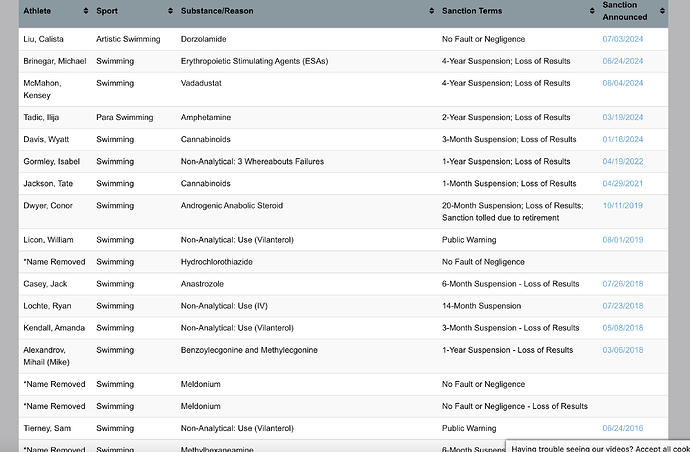Select athlete name Kendall, Amanda

[x=54, y=328]
